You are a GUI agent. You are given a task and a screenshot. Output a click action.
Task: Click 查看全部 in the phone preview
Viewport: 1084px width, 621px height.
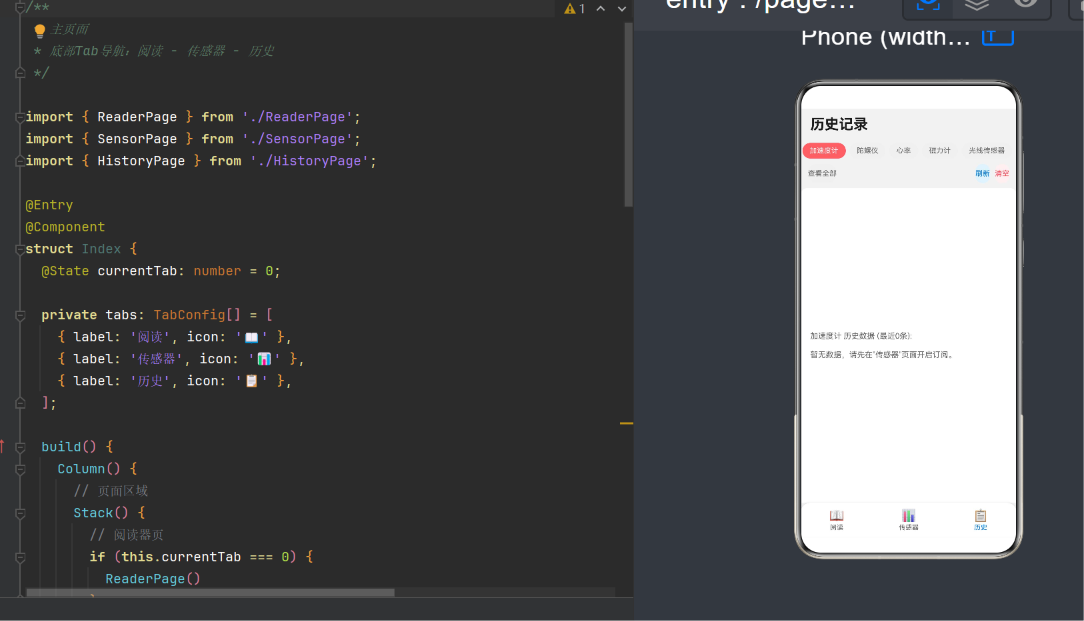(x=822, y=174)
